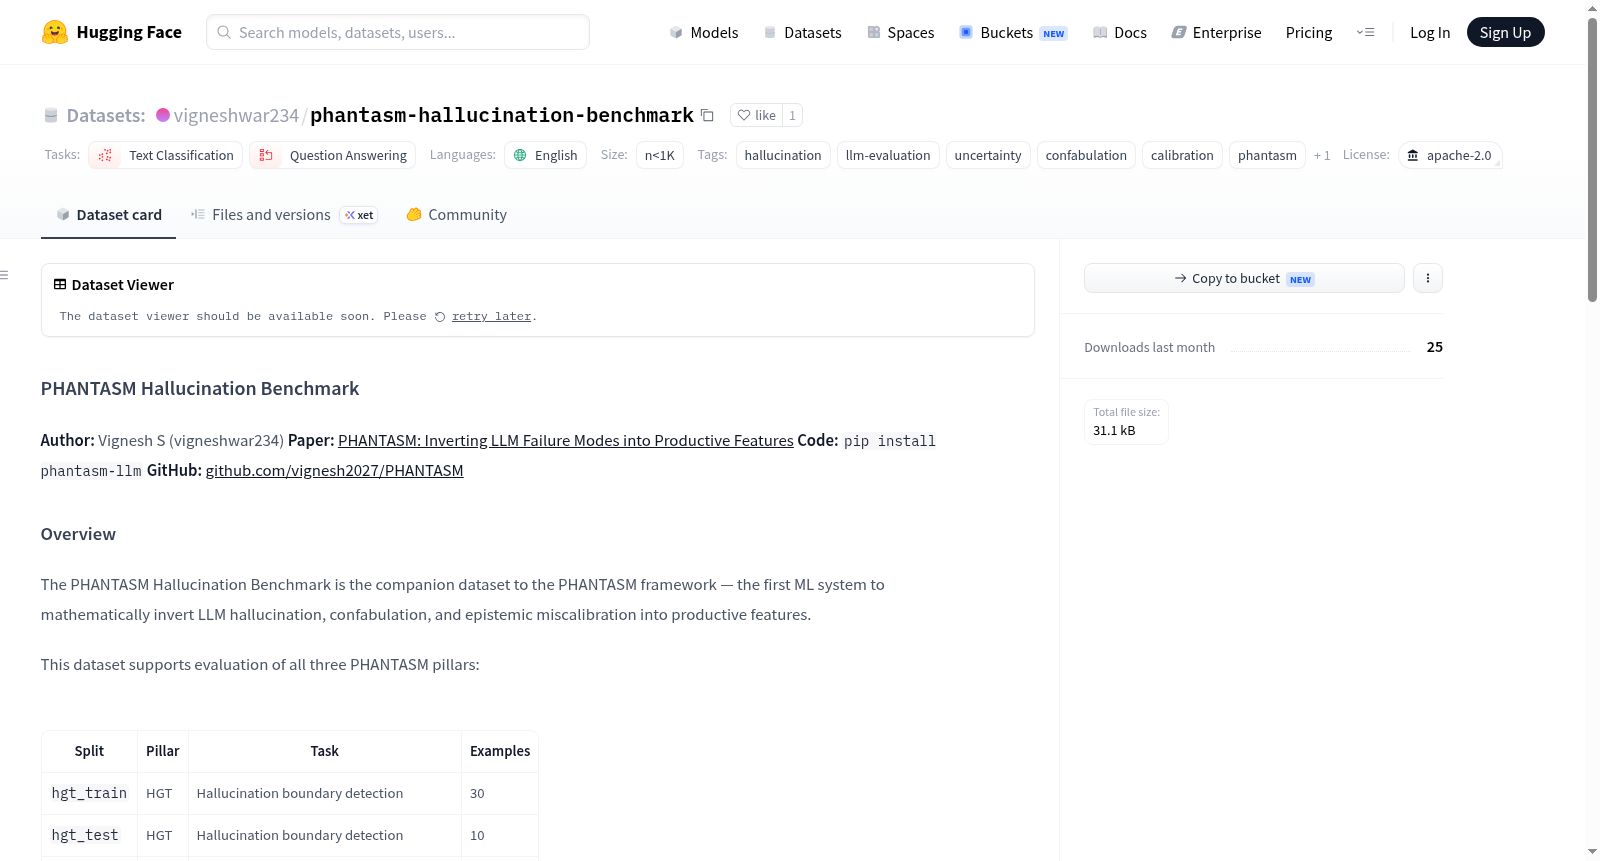The height and width of the screenshot is (861, 1600).
Task: Open the Enterprise nav item
Action: coord(1216,32)
